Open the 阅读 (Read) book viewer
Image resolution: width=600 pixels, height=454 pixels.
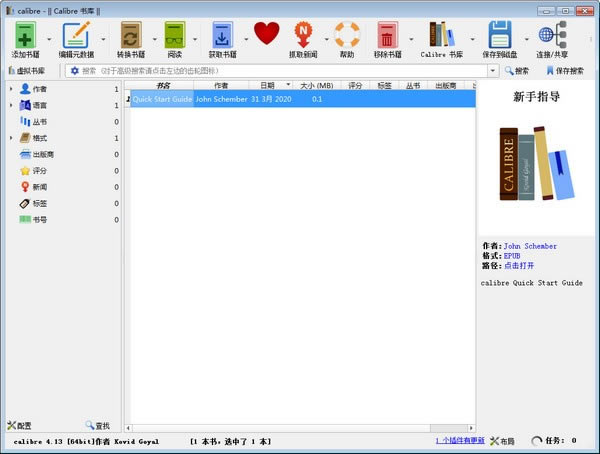tap(175, 36)
